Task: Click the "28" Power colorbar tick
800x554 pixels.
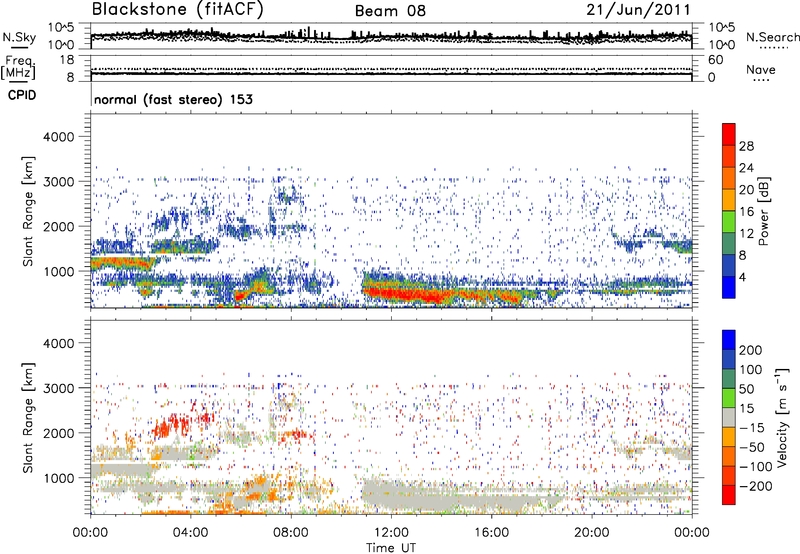Action: pos(746,146)
